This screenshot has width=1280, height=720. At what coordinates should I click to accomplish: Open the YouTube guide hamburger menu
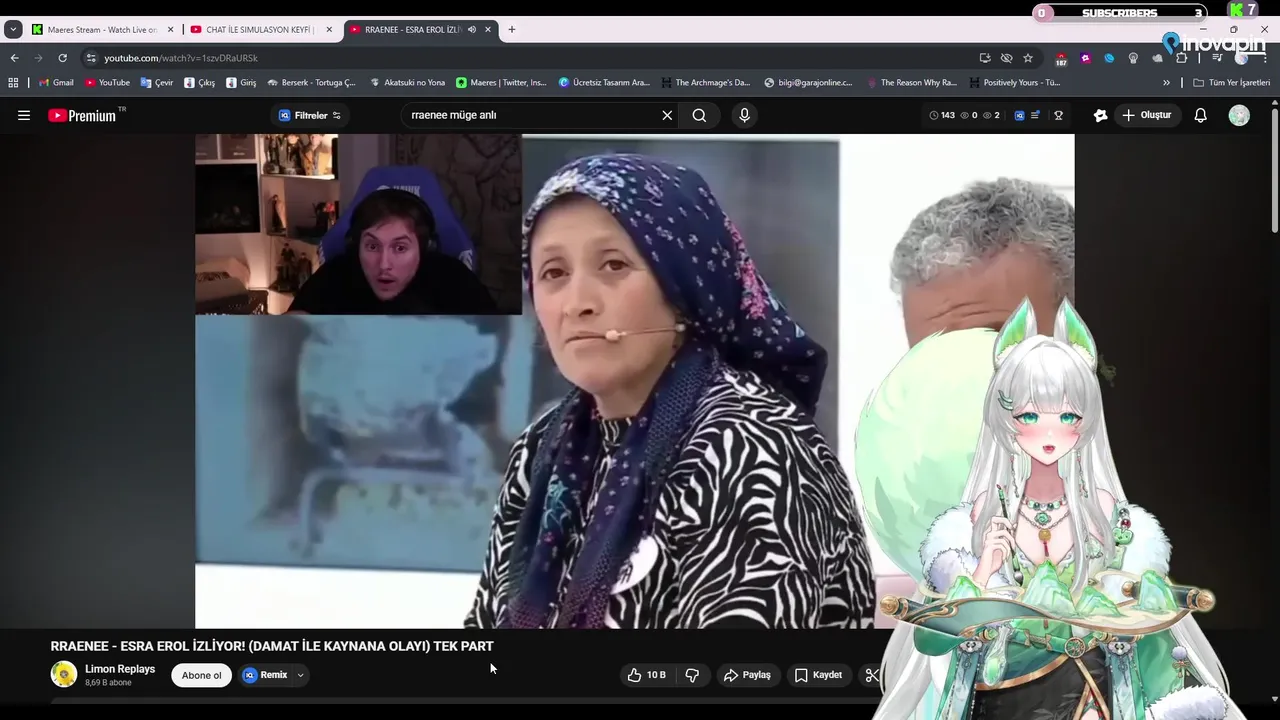(x=24, y=115)
